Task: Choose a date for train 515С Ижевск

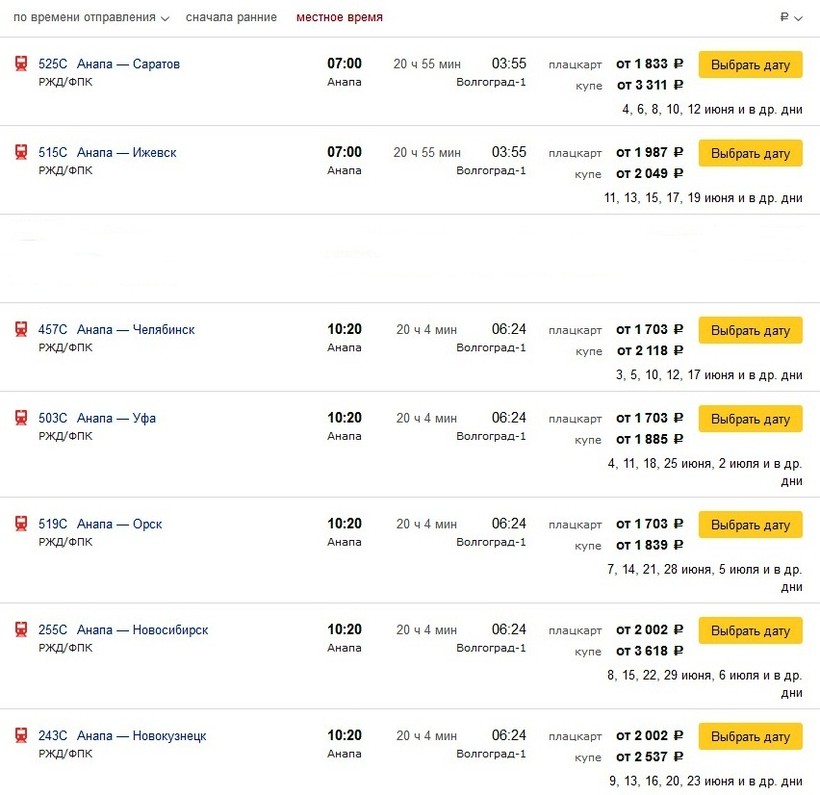Action: 750,153
